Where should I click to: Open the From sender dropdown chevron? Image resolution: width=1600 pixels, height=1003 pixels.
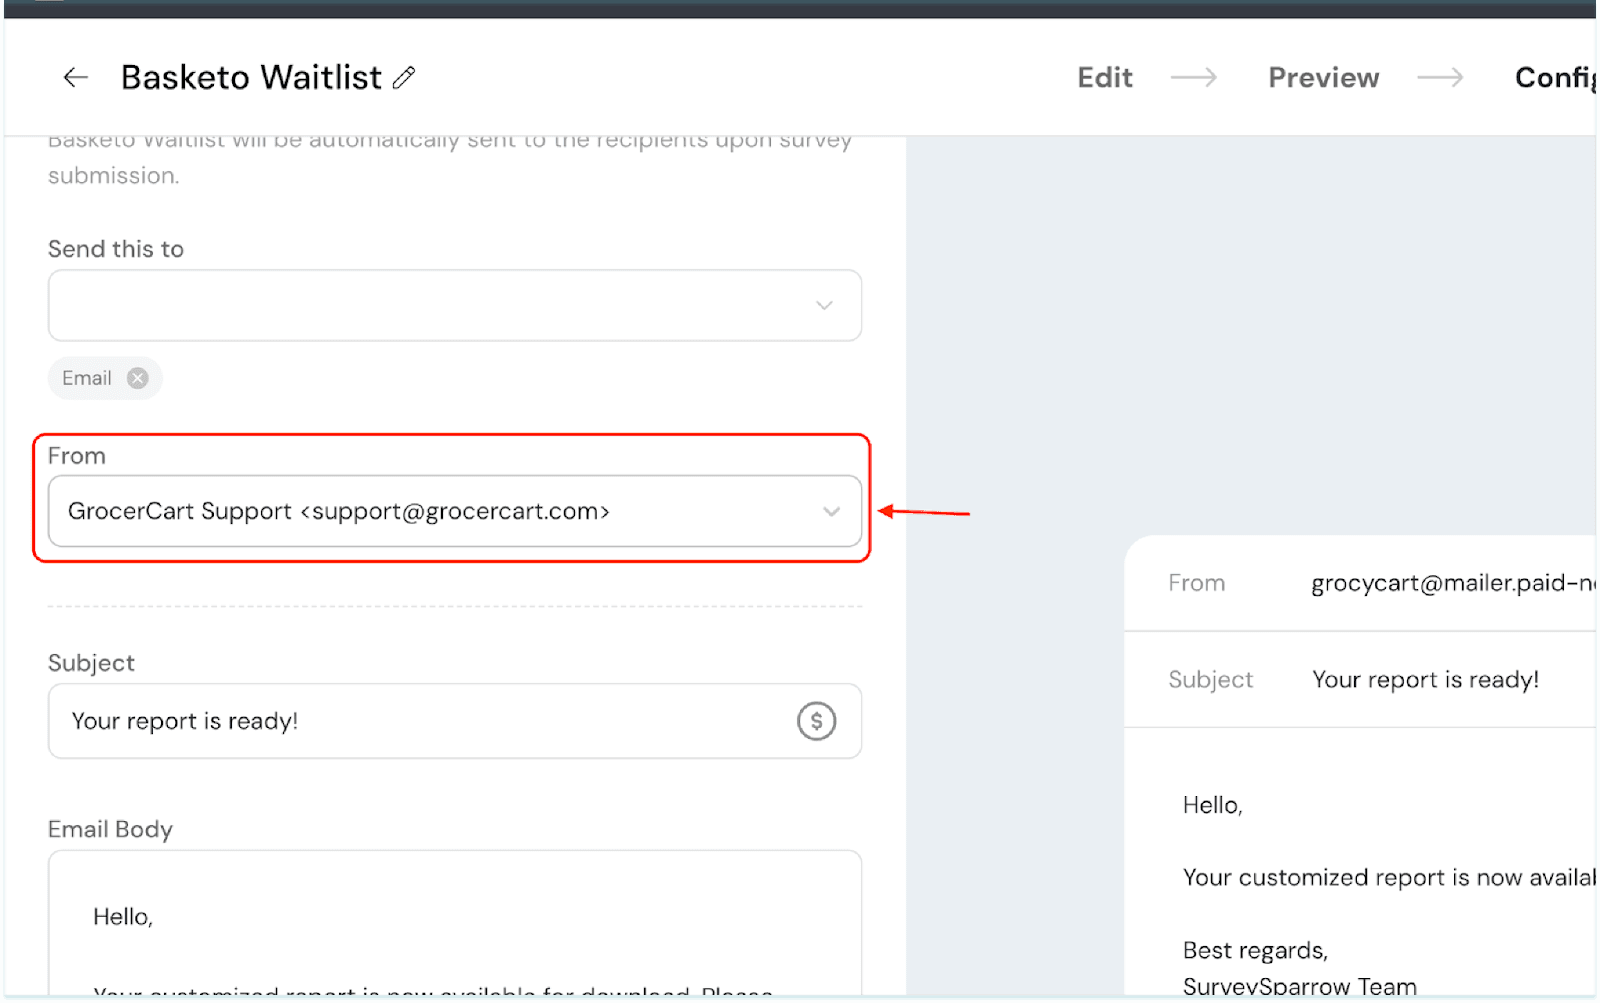[x=831, y=512]
